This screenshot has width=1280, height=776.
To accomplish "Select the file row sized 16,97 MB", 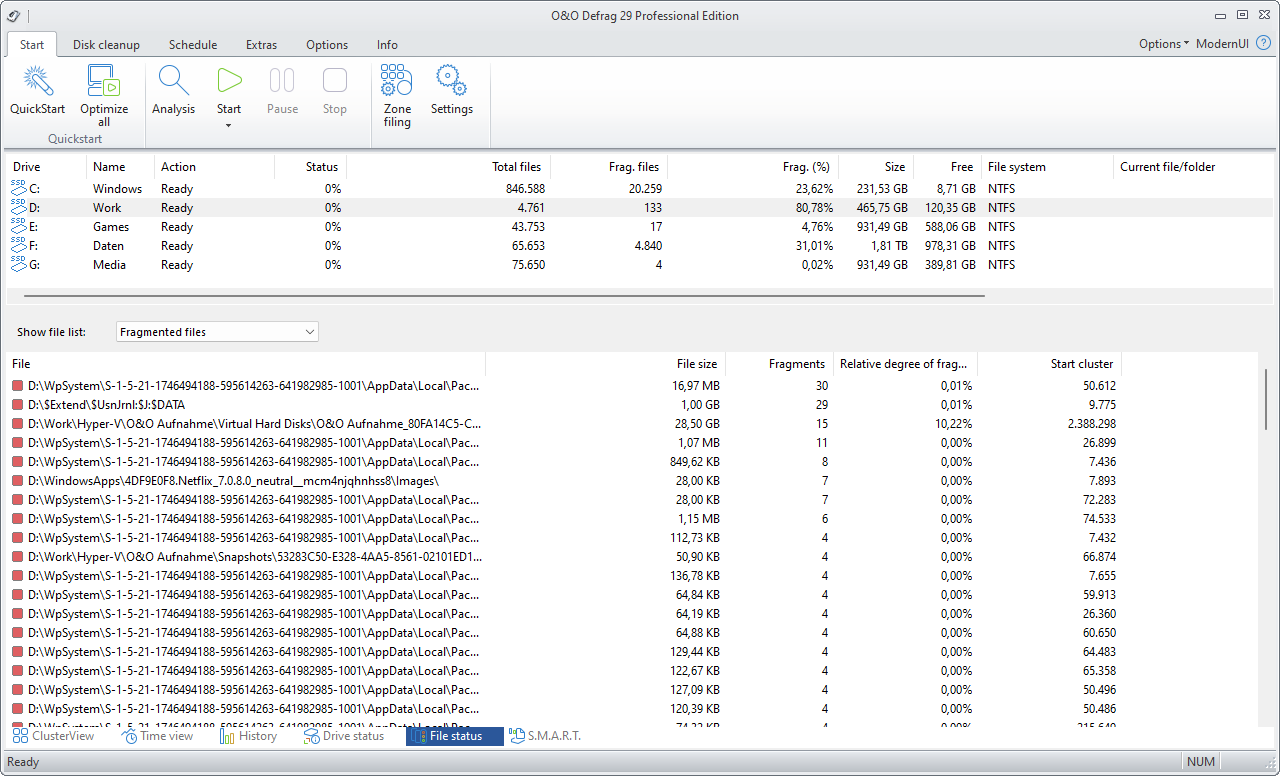I will coord(565,386).
